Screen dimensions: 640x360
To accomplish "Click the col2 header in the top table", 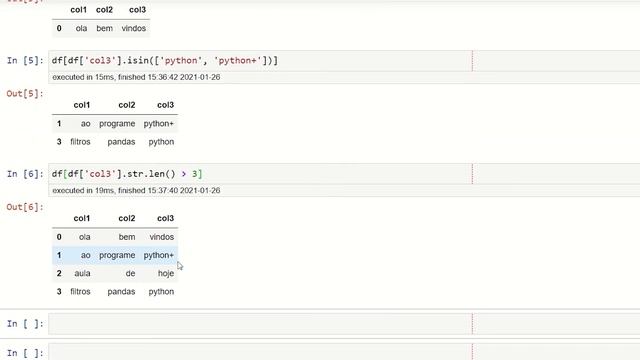I will pos(104,10).
